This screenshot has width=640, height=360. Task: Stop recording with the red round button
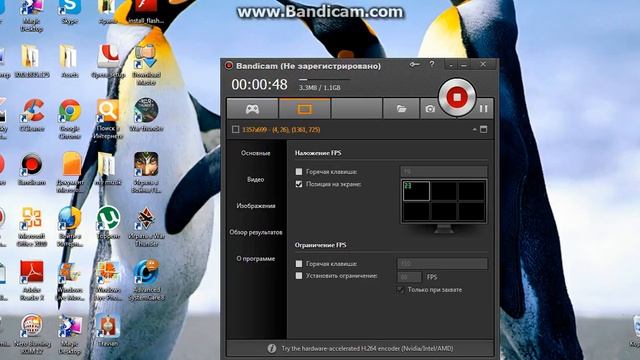(457, 97)
